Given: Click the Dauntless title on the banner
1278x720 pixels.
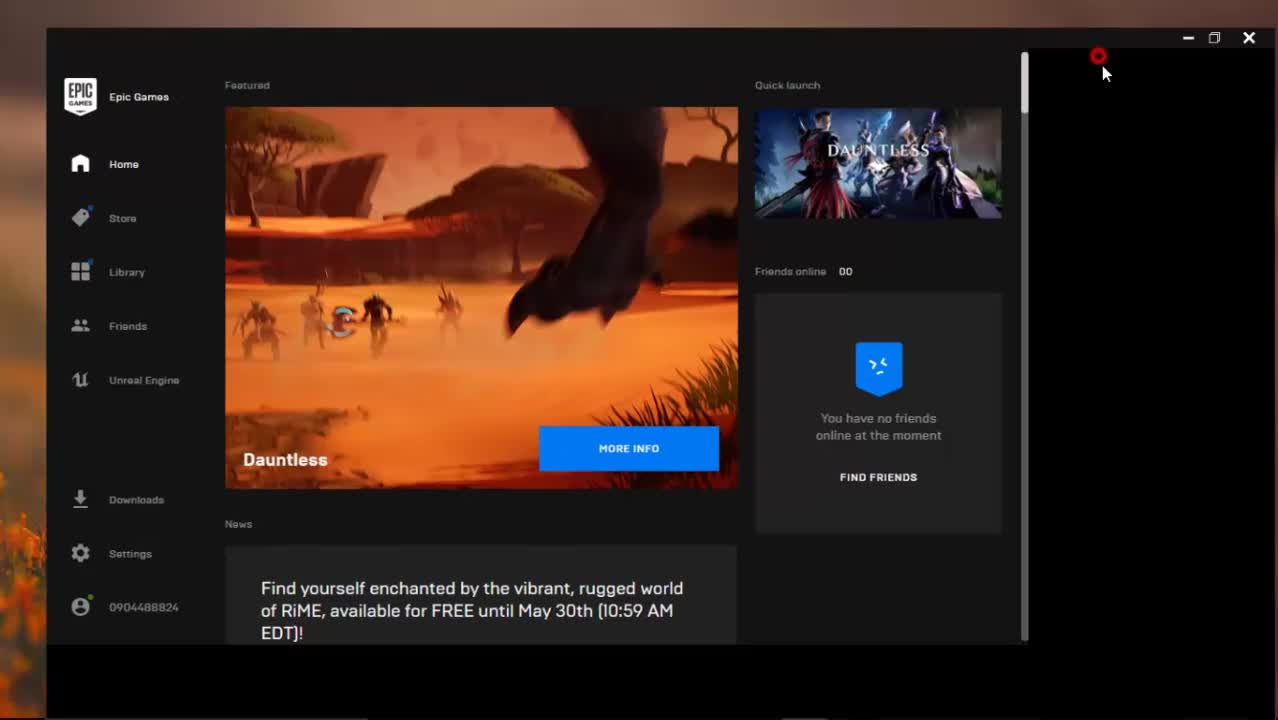Looking at the screenshot, I should [x=285, y=460].
